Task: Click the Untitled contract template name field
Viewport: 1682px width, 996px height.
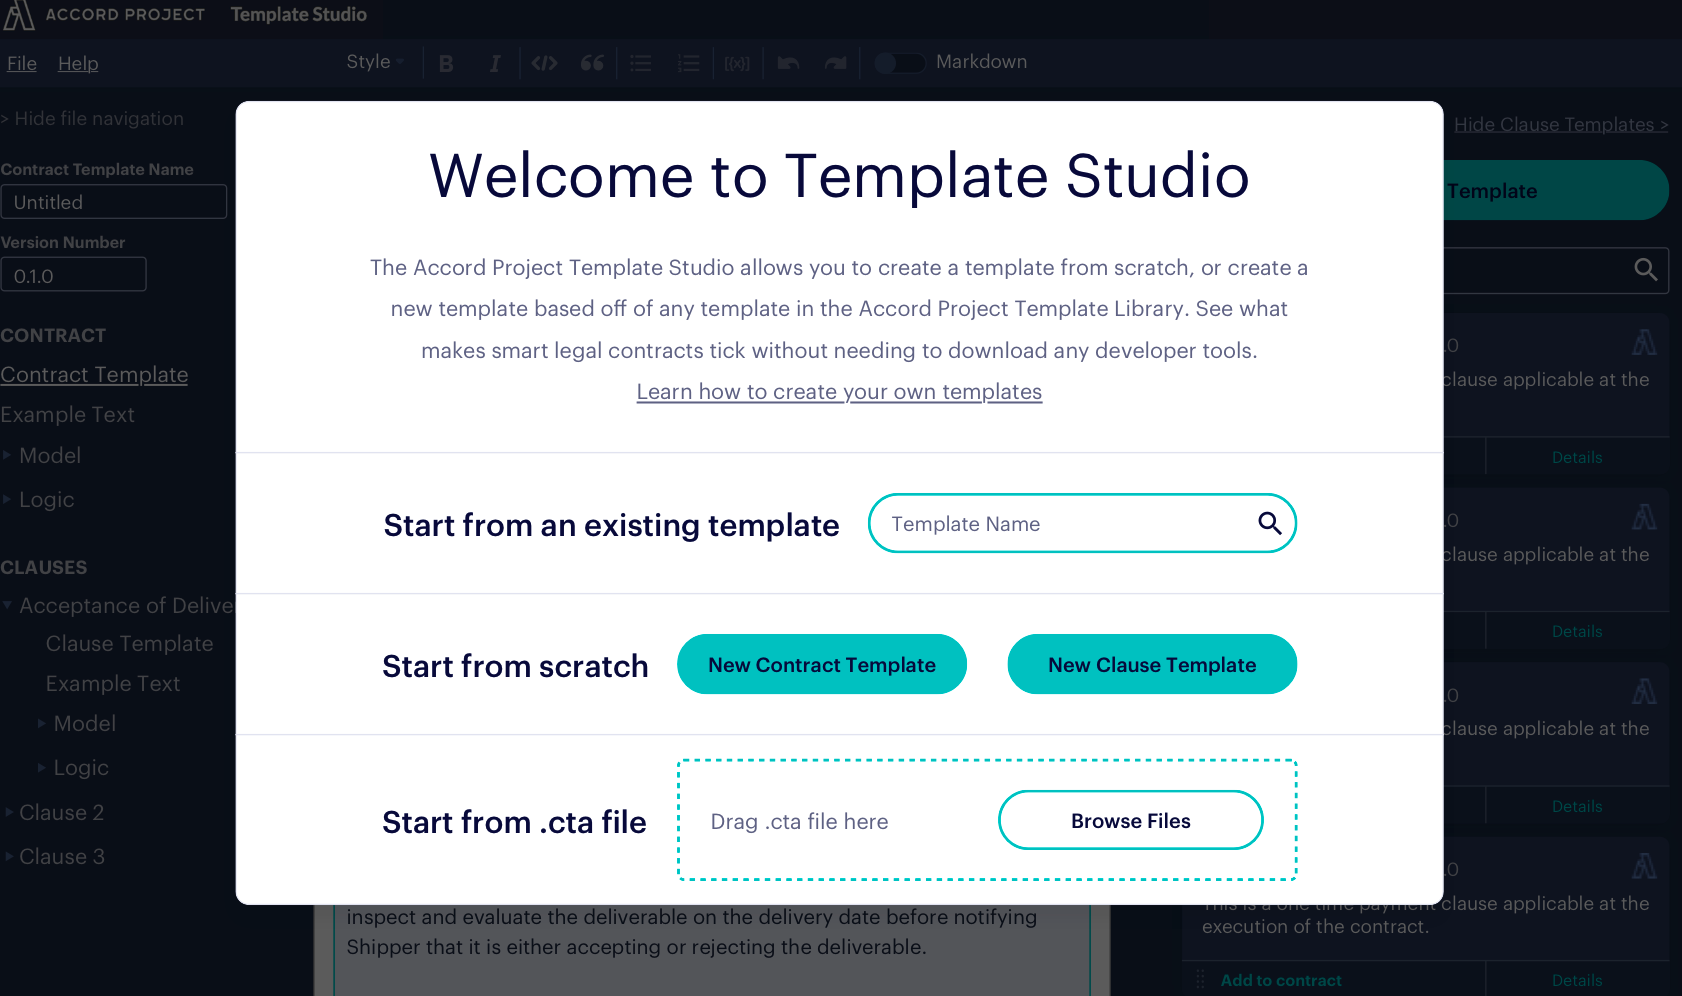Action: [113, 201]
